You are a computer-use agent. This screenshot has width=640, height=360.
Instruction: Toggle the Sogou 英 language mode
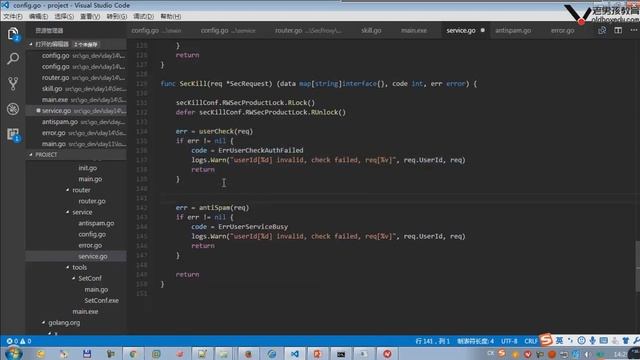coord(559,340)
